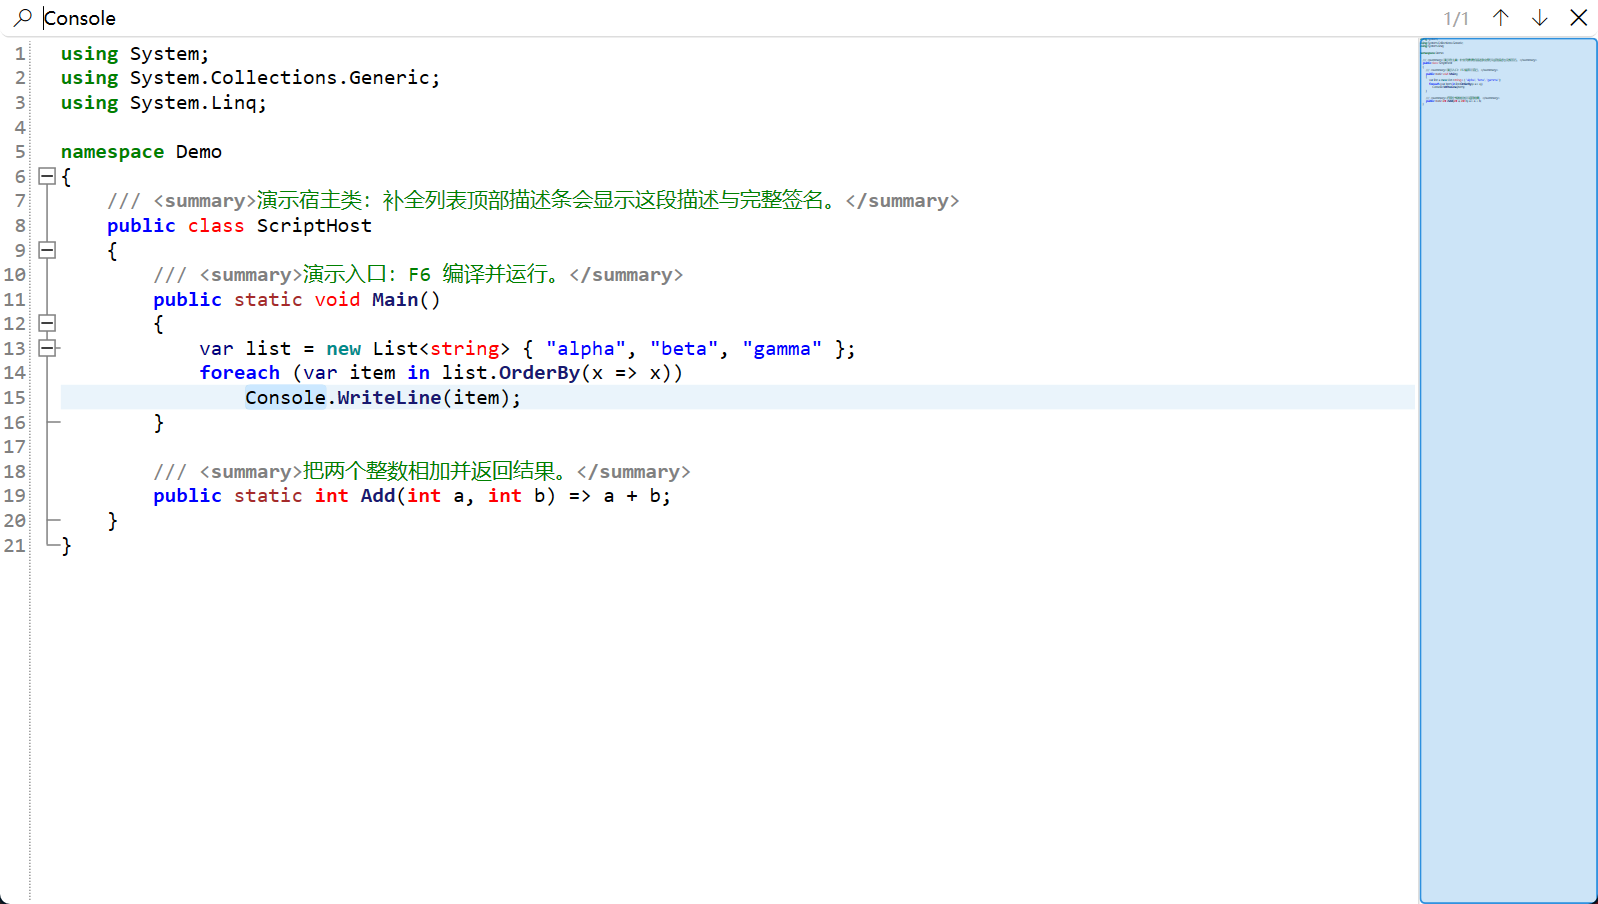Click line number 5 in gutter

coord(20,151)
